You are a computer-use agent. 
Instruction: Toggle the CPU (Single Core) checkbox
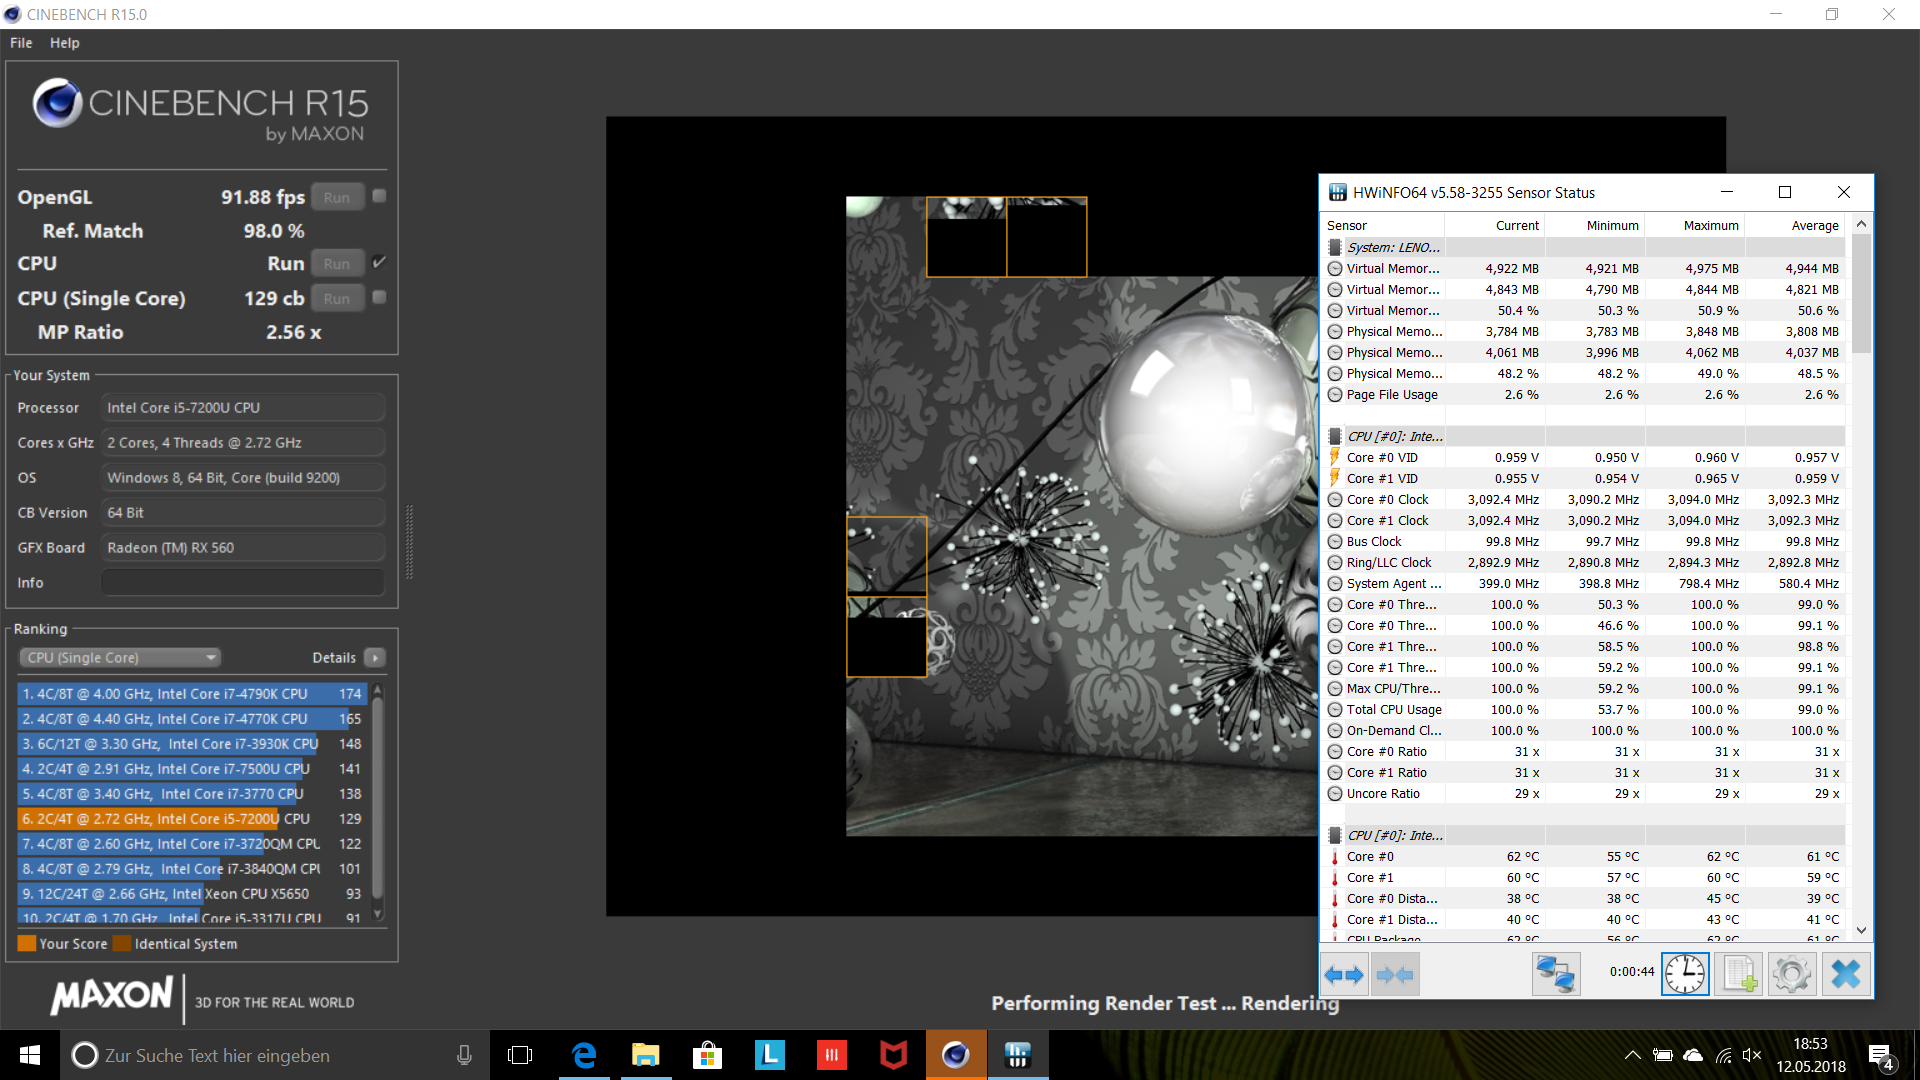coord(379,297)
